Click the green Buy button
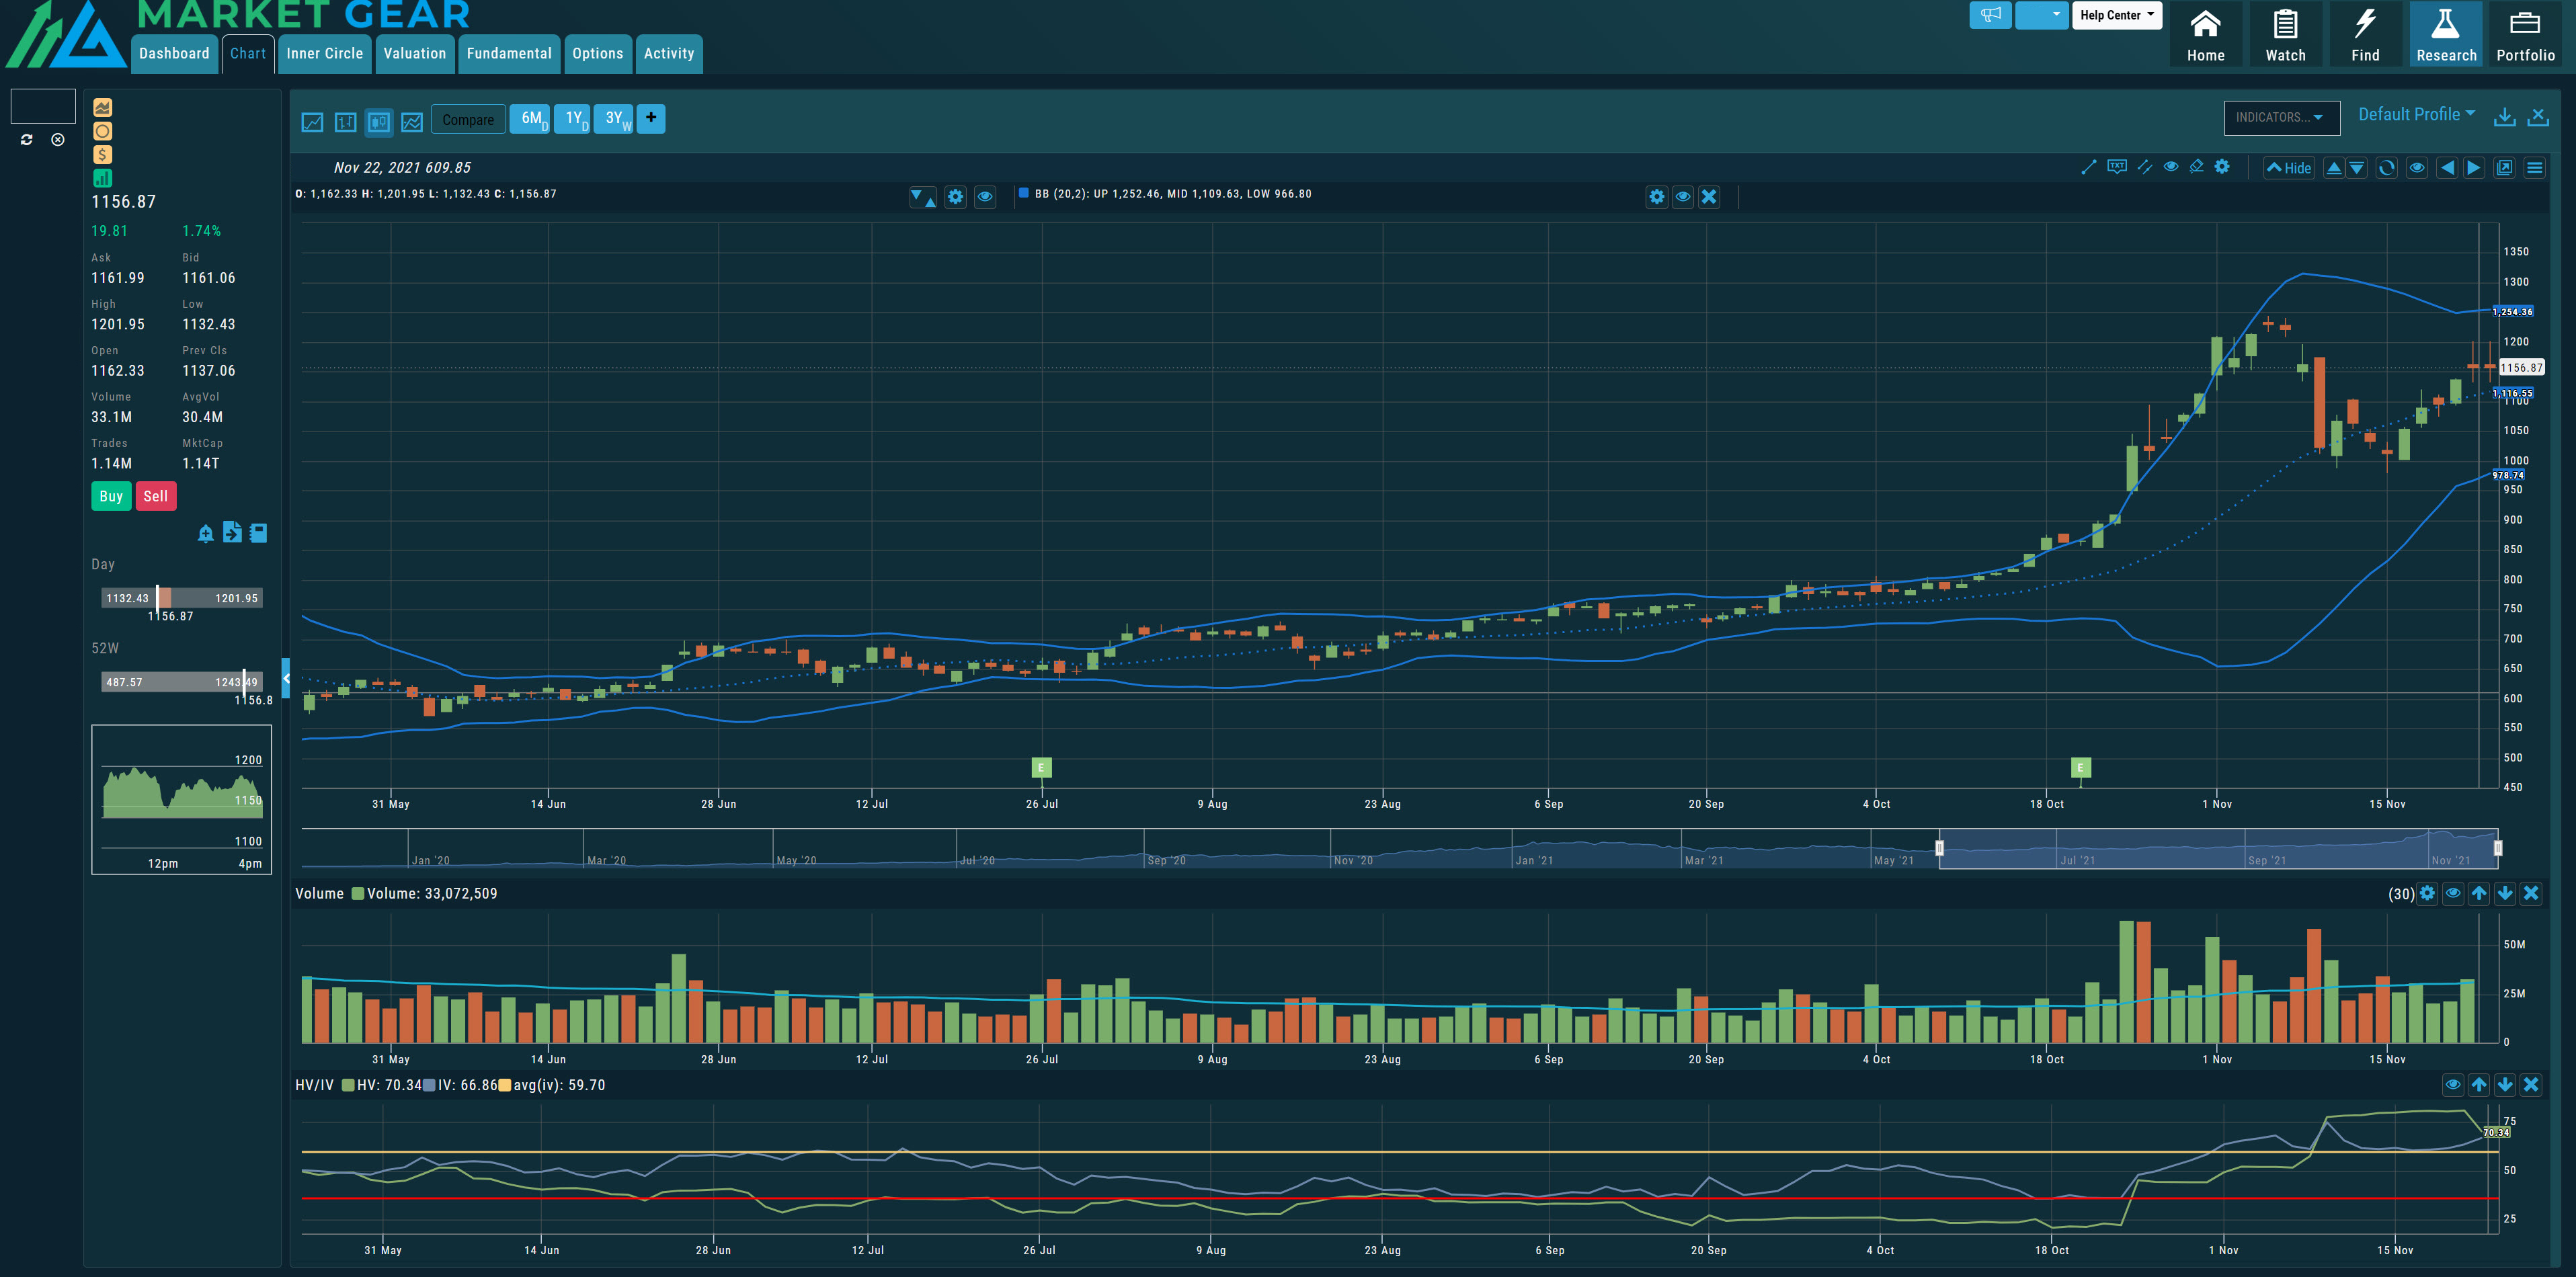The width and height of the screenshot is (2576, 1277). coord(111,496)
